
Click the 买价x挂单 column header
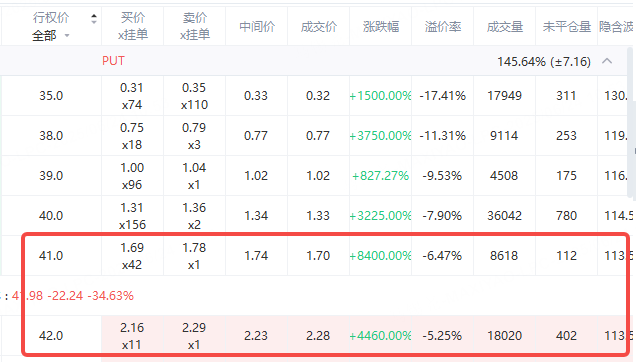tap(133, 26)
